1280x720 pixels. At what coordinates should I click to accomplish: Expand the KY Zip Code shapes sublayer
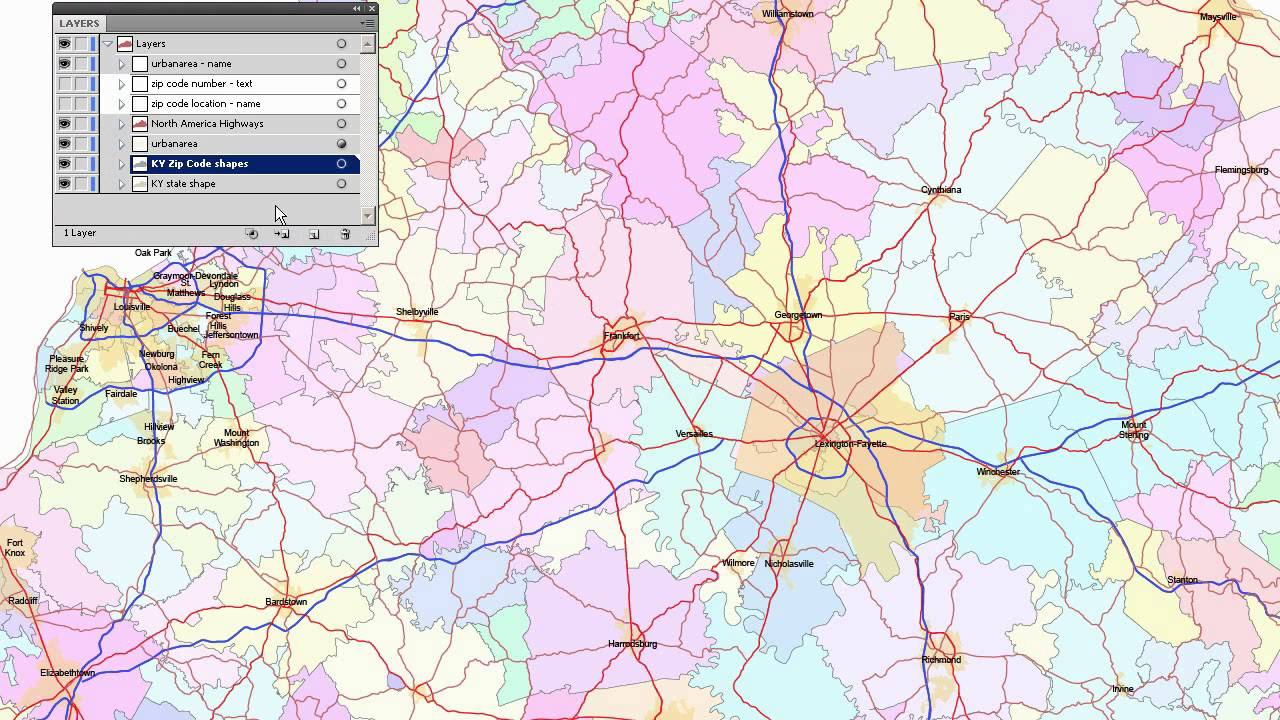tap(122, 164)
